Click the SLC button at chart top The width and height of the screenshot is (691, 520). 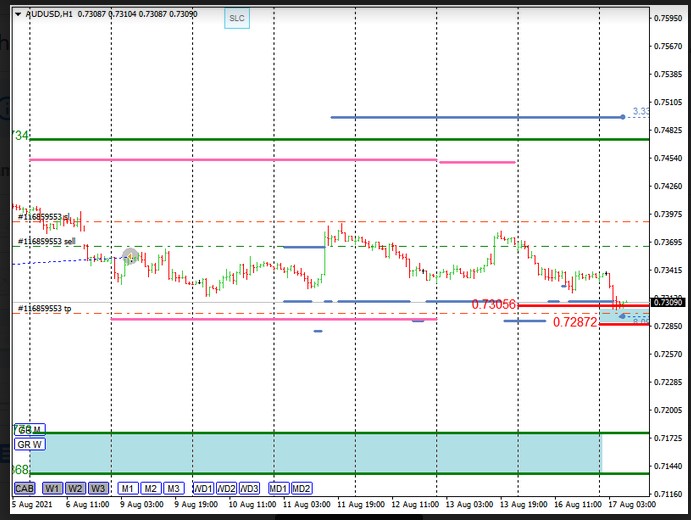(x=236, y=18)
